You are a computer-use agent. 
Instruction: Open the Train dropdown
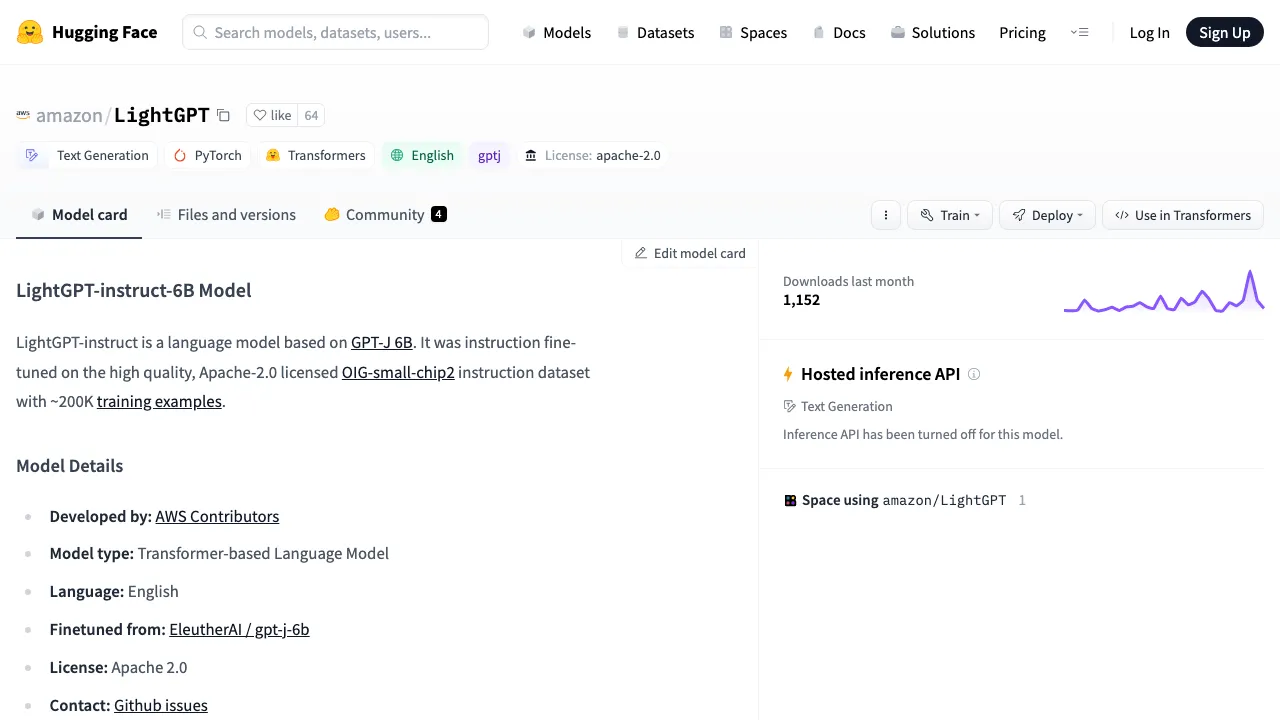point(950,215)
